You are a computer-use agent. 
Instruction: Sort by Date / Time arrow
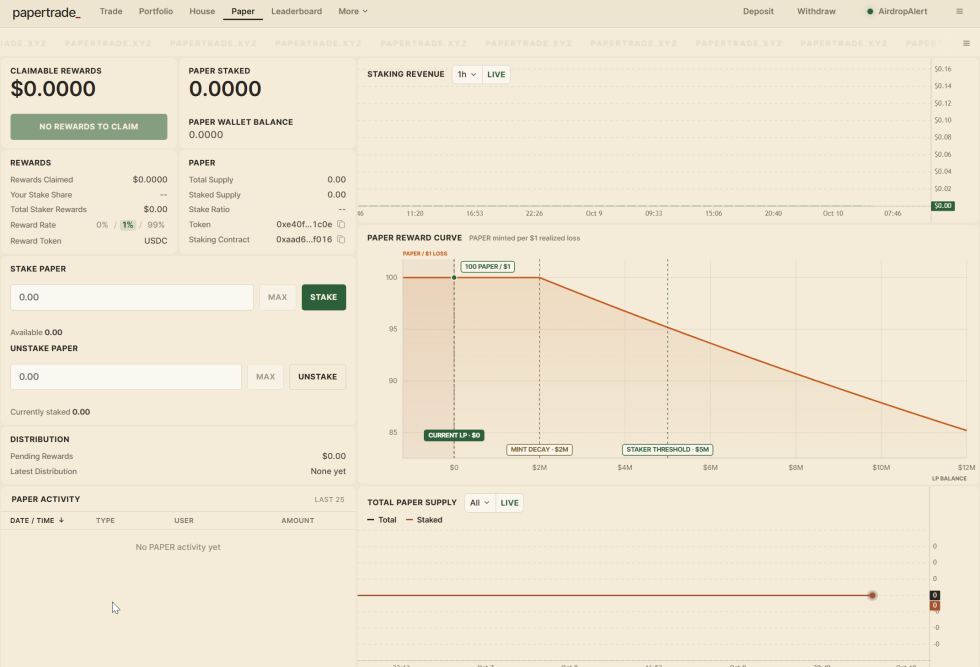pos(61,520)
